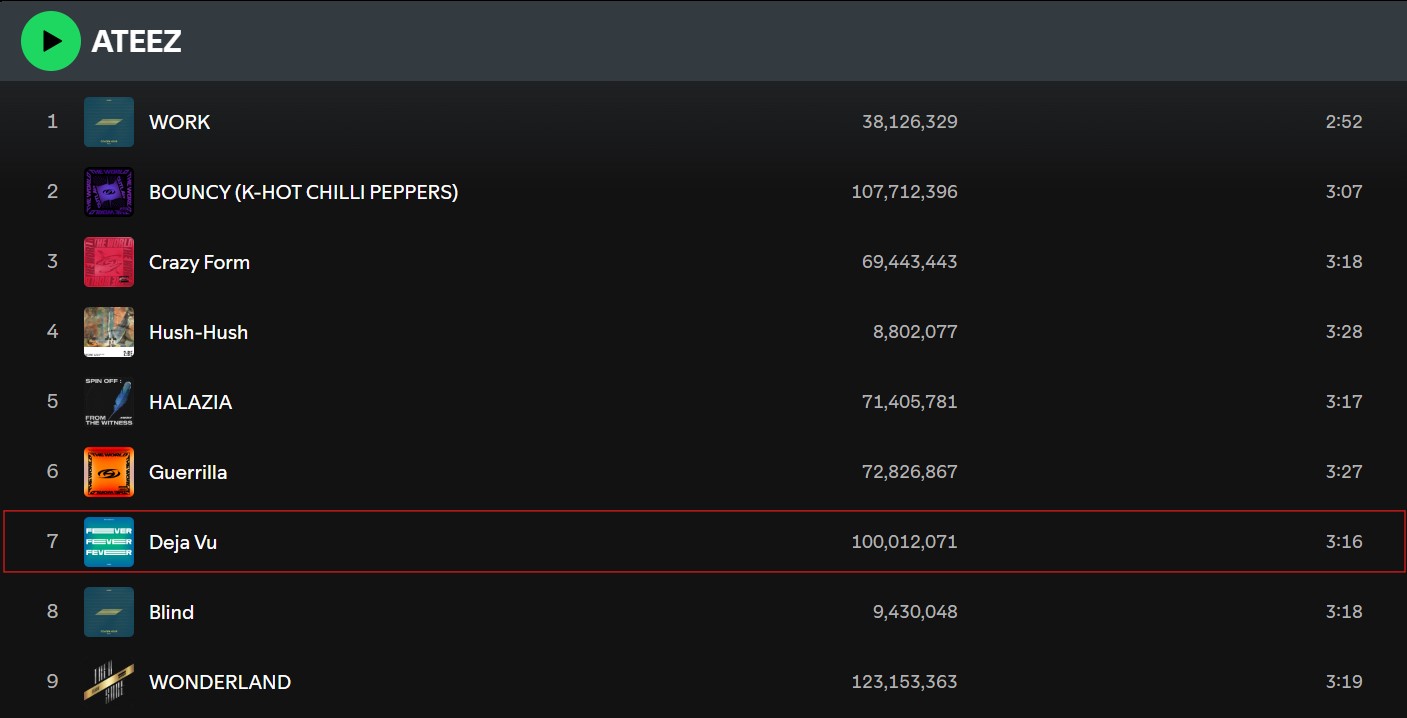The width and height of the screenshot is (1407, 718).
Task: Click the 3:17 duration for HALAZIA
Action: coord(1344,402)
